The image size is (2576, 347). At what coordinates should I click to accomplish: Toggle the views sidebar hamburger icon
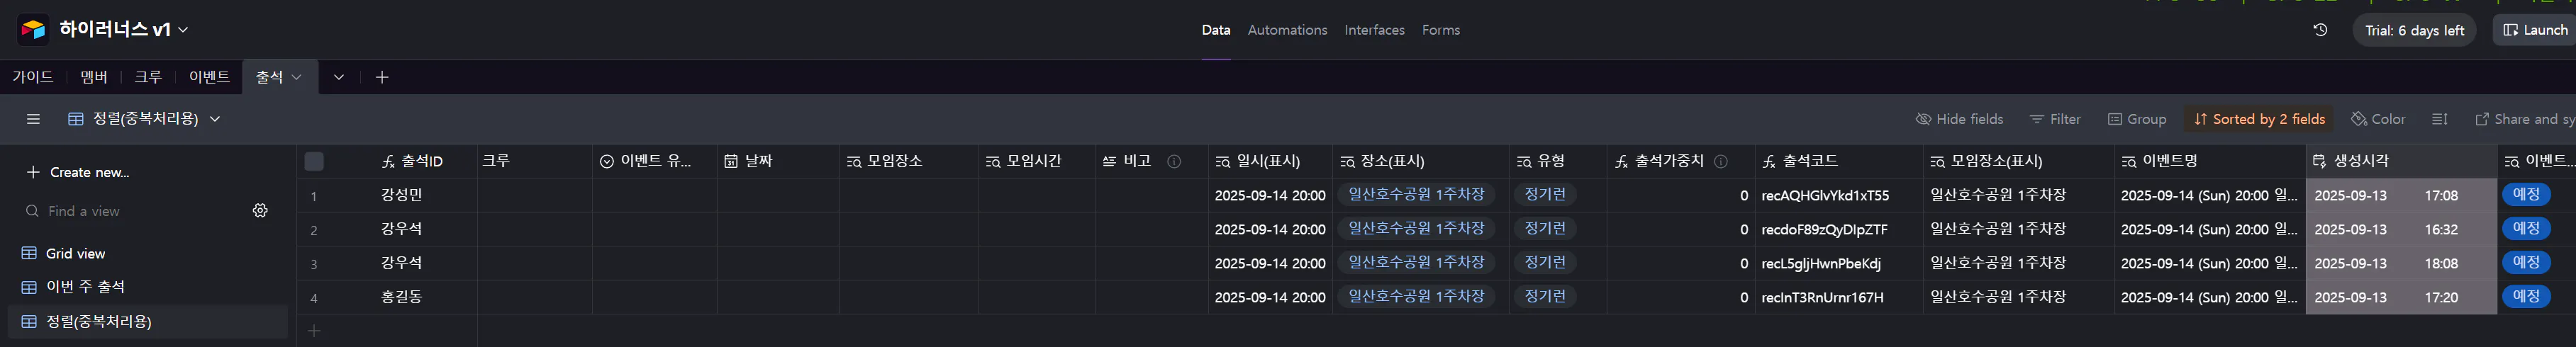(33, 119)
